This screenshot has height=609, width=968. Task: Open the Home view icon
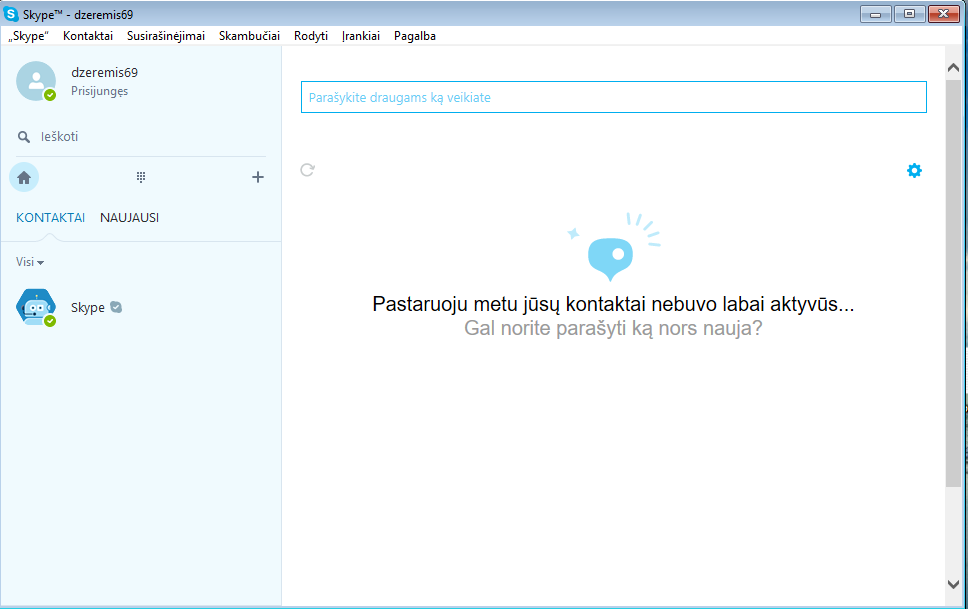[x=24, y=178]
